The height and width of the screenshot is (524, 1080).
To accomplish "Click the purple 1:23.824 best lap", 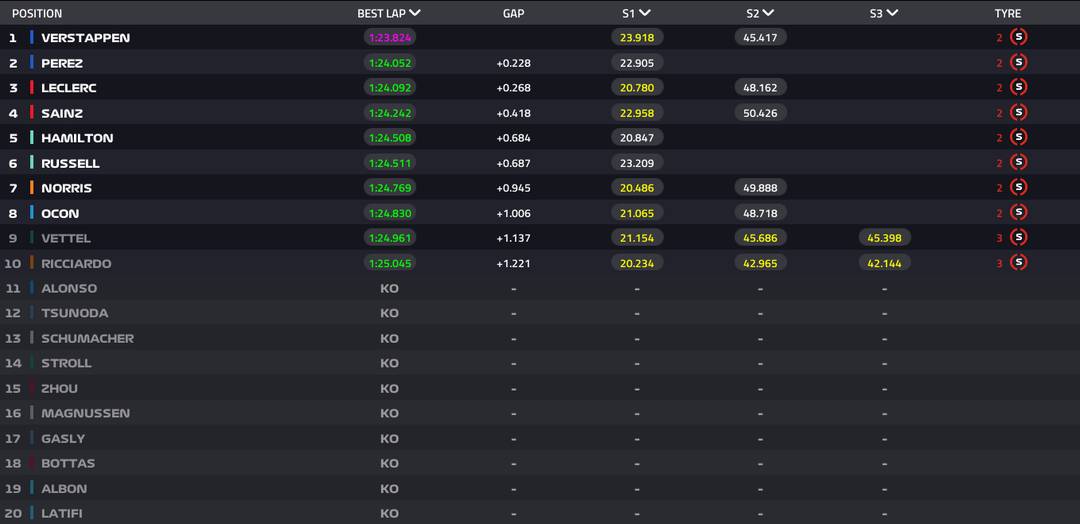I will [390, 38].
